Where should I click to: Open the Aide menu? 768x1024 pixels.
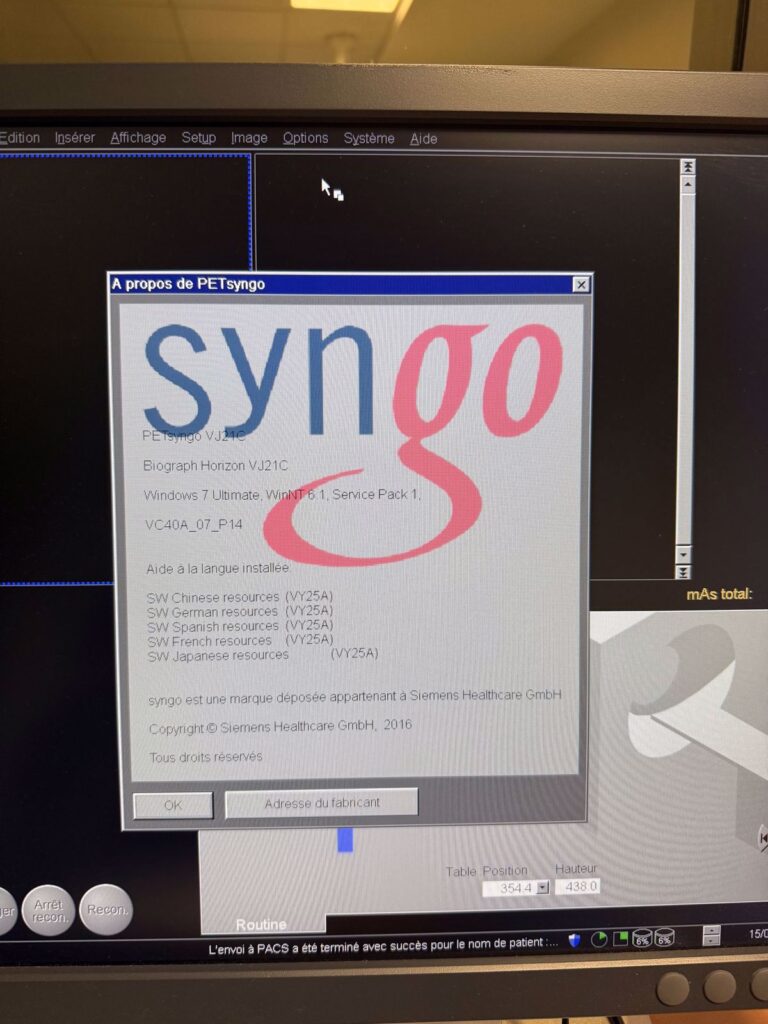click(423, 138)
